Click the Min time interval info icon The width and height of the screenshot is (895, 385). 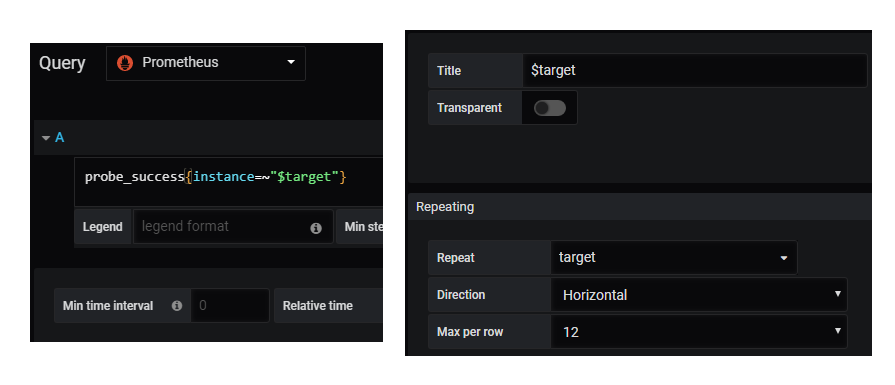pos(177,306)
